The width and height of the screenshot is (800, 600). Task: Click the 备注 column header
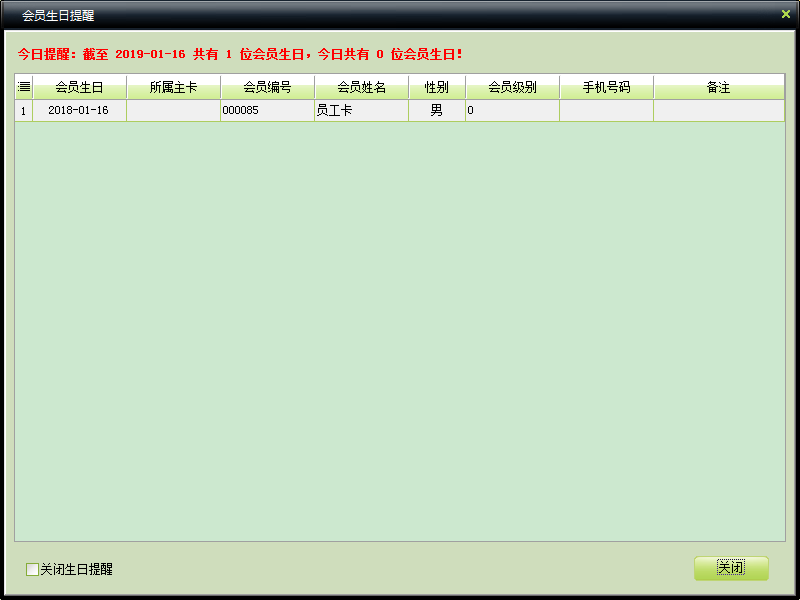tap(719, 87)
